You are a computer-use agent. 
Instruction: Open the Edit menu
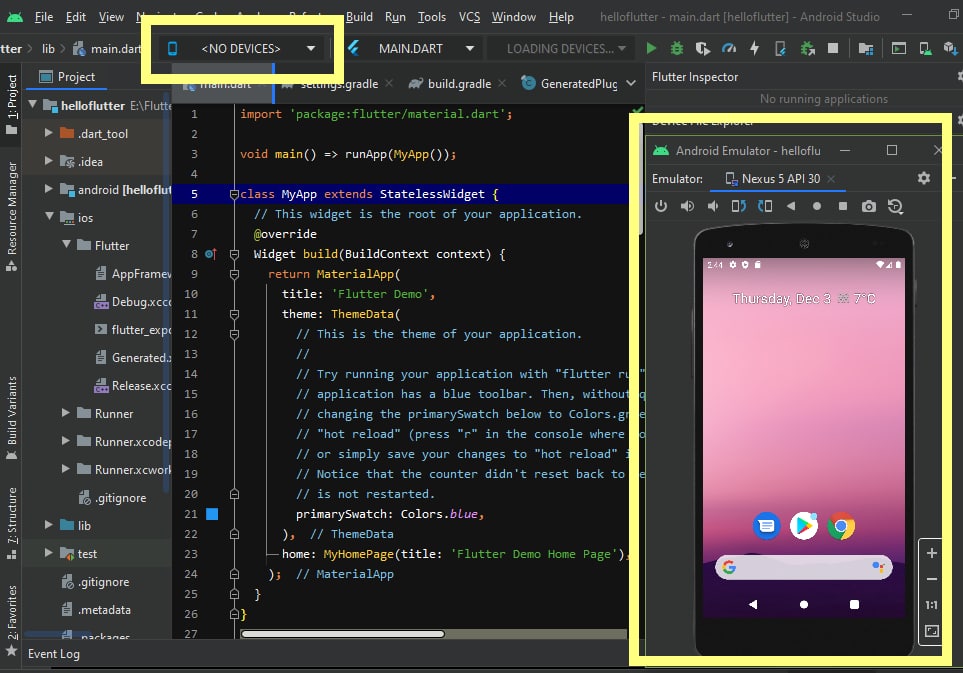pos(76,17)
